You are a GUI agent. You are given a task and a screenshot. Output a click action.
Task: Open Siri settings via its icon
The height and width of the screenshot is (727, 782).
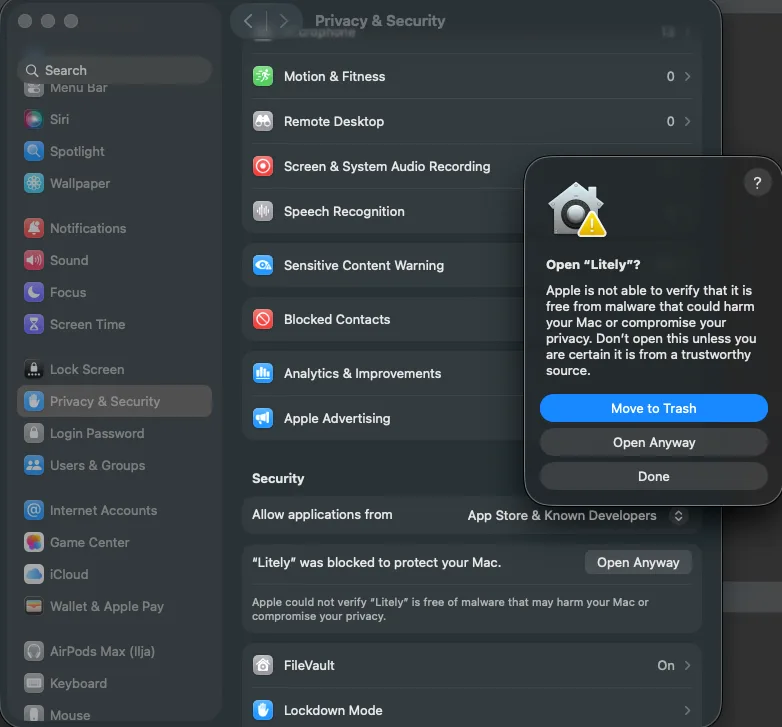33,119
